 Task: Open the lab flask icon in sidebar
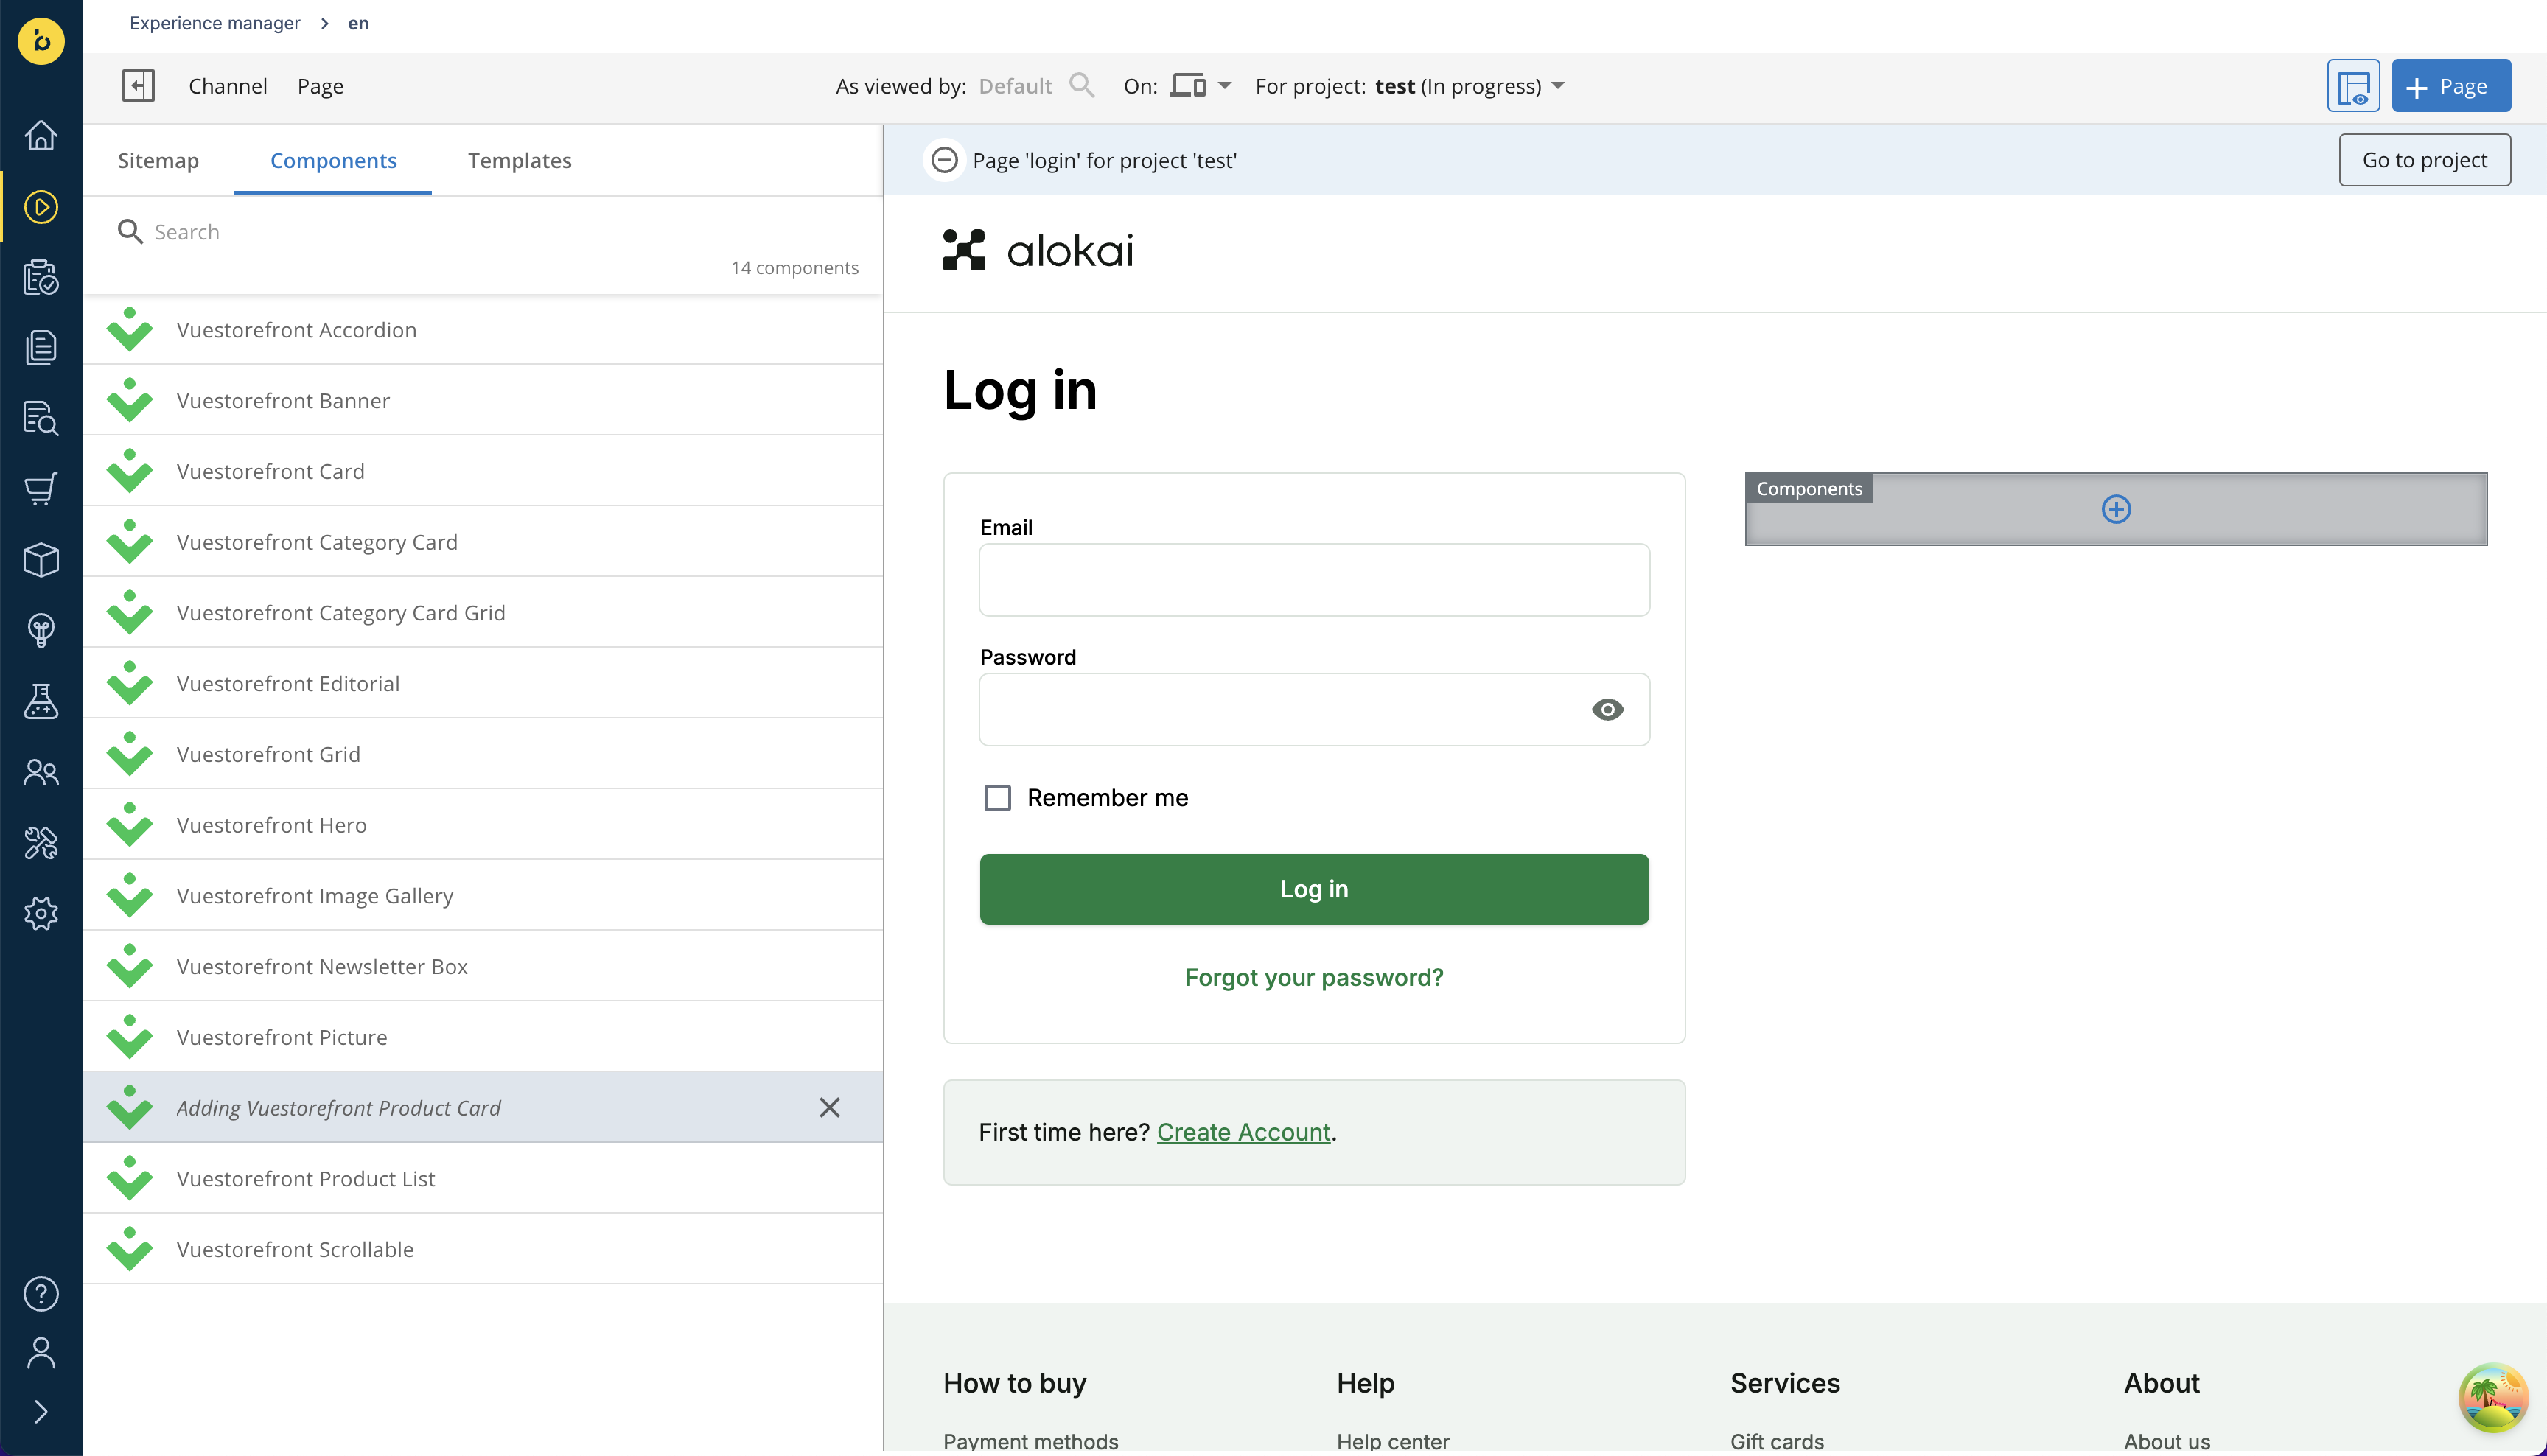click(41, 701)
